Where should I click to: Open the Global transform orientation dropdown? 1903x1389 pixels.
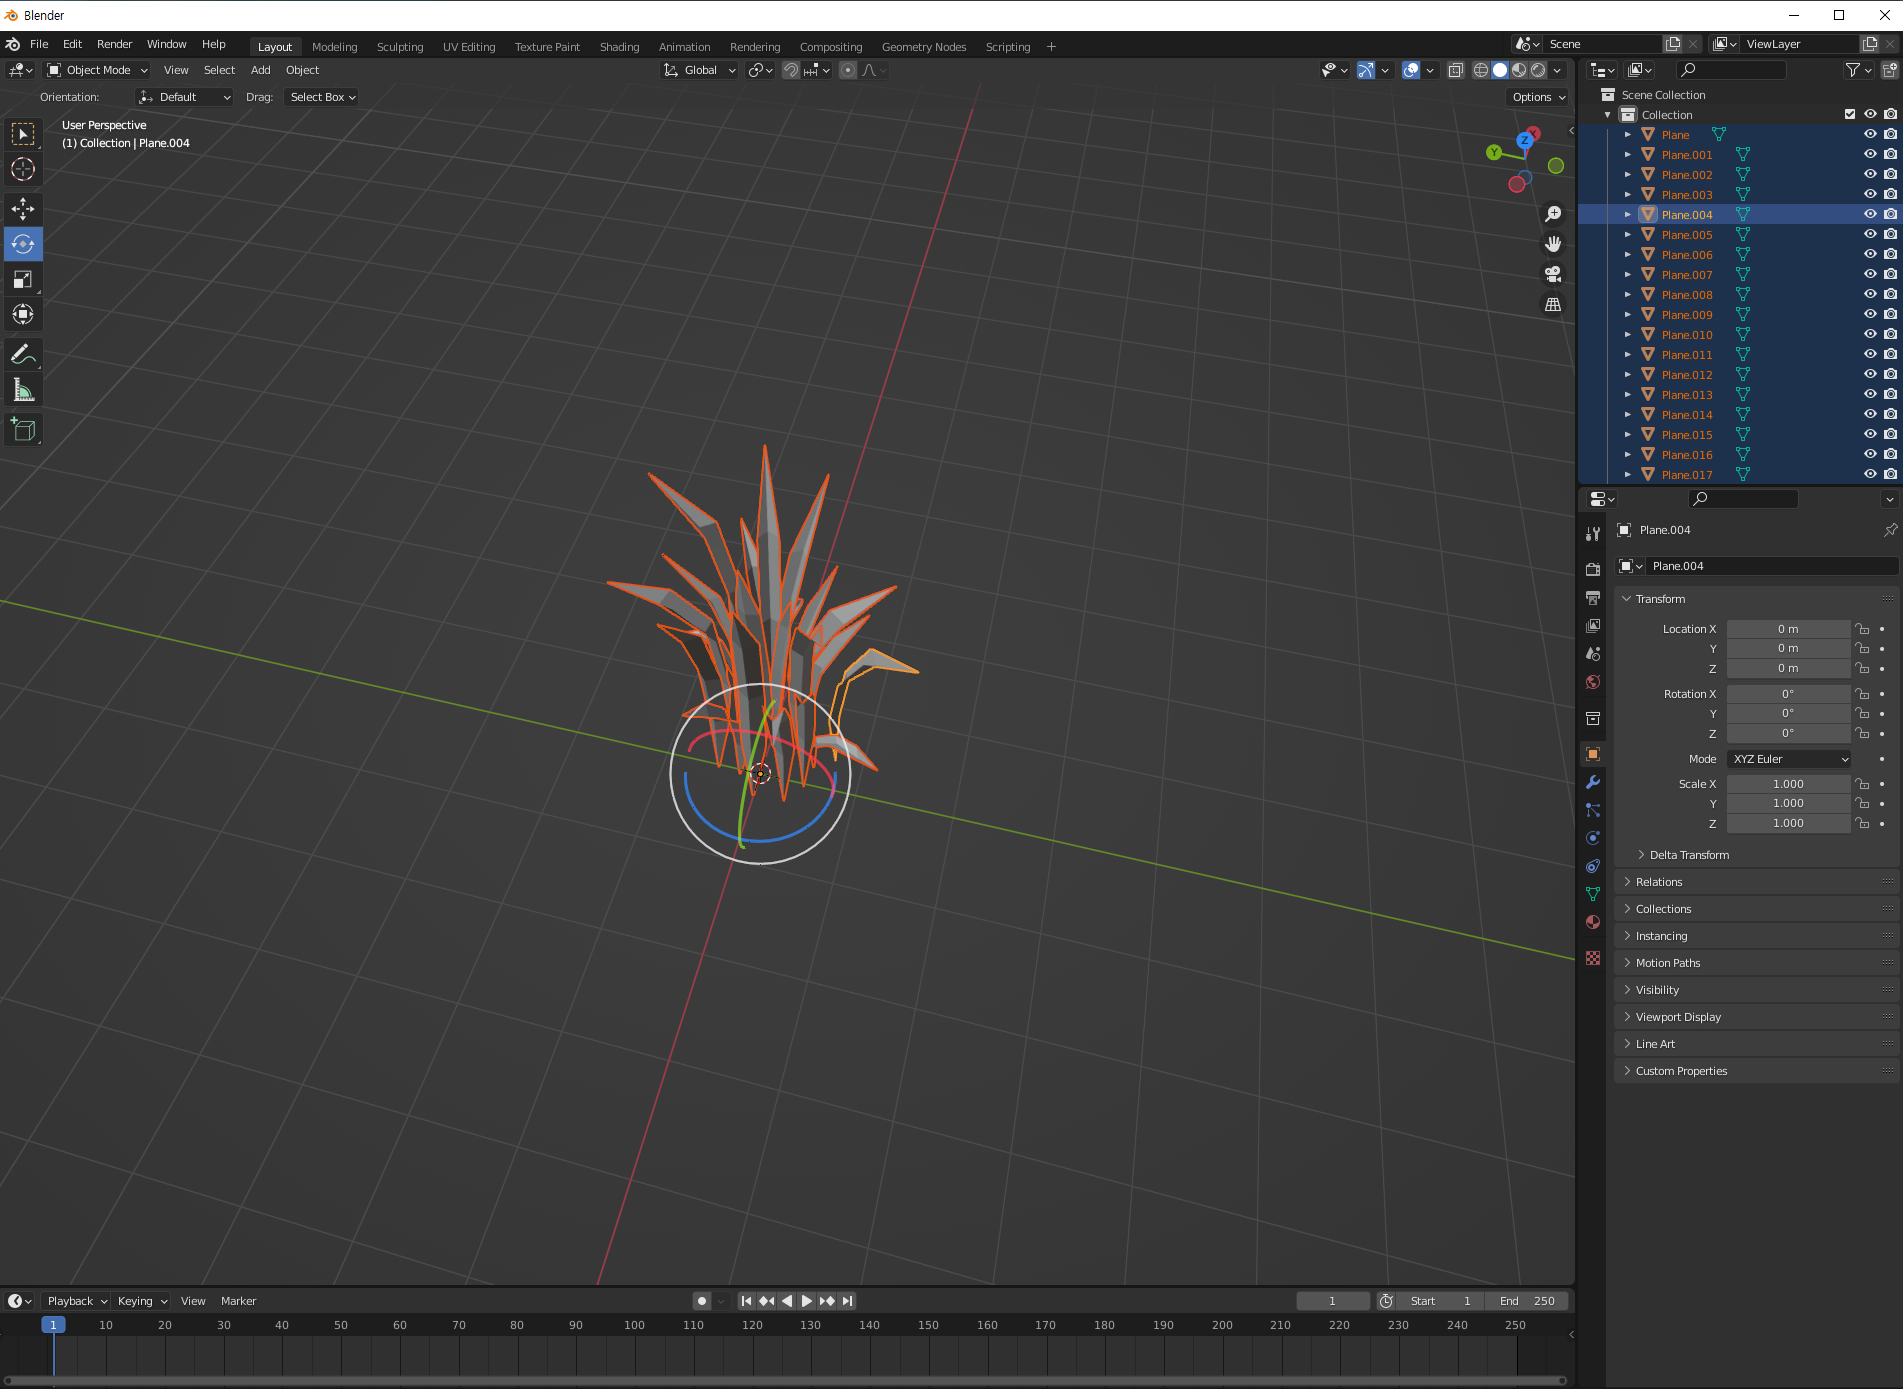(700, 70)
